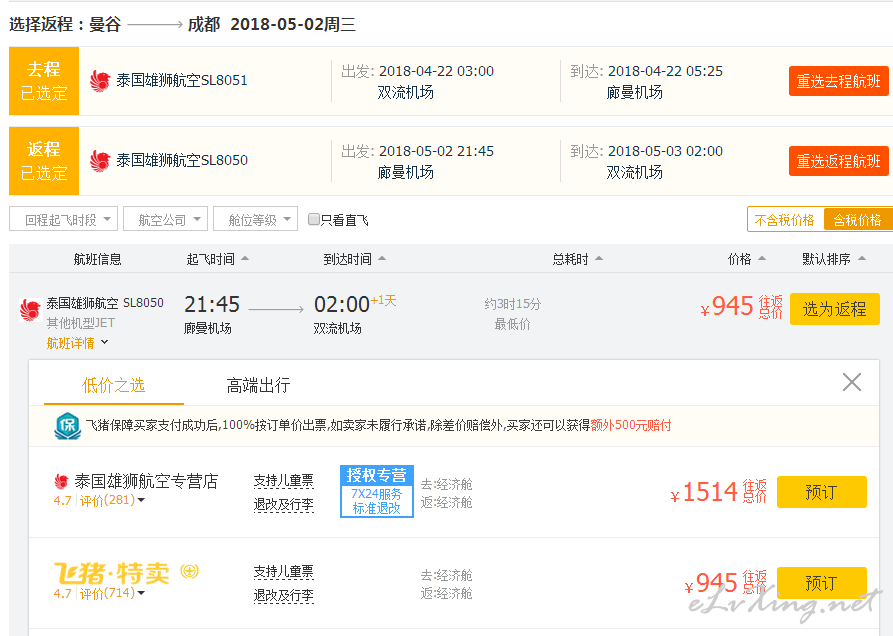Click the 航班信息 column header
Viewport: 893px width, 636px height.
(97, 259)
